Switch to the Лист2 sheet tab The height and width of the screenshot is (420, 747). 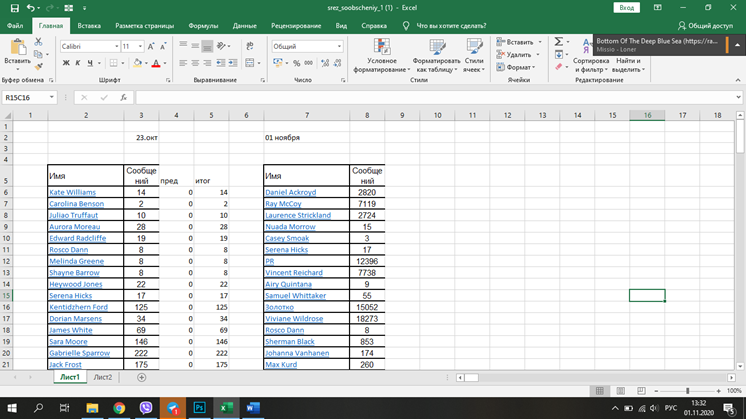point(103,377)
